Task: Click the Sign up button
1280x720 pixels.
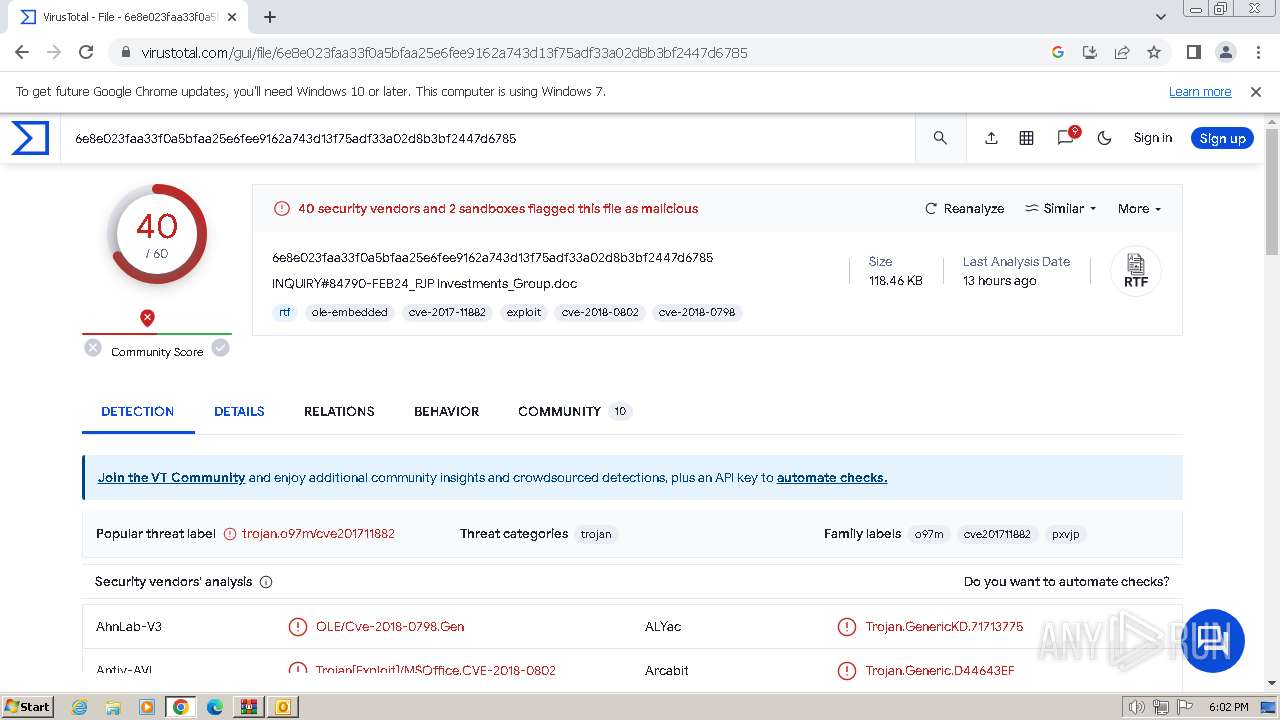Action: (x=1222, y=138)
